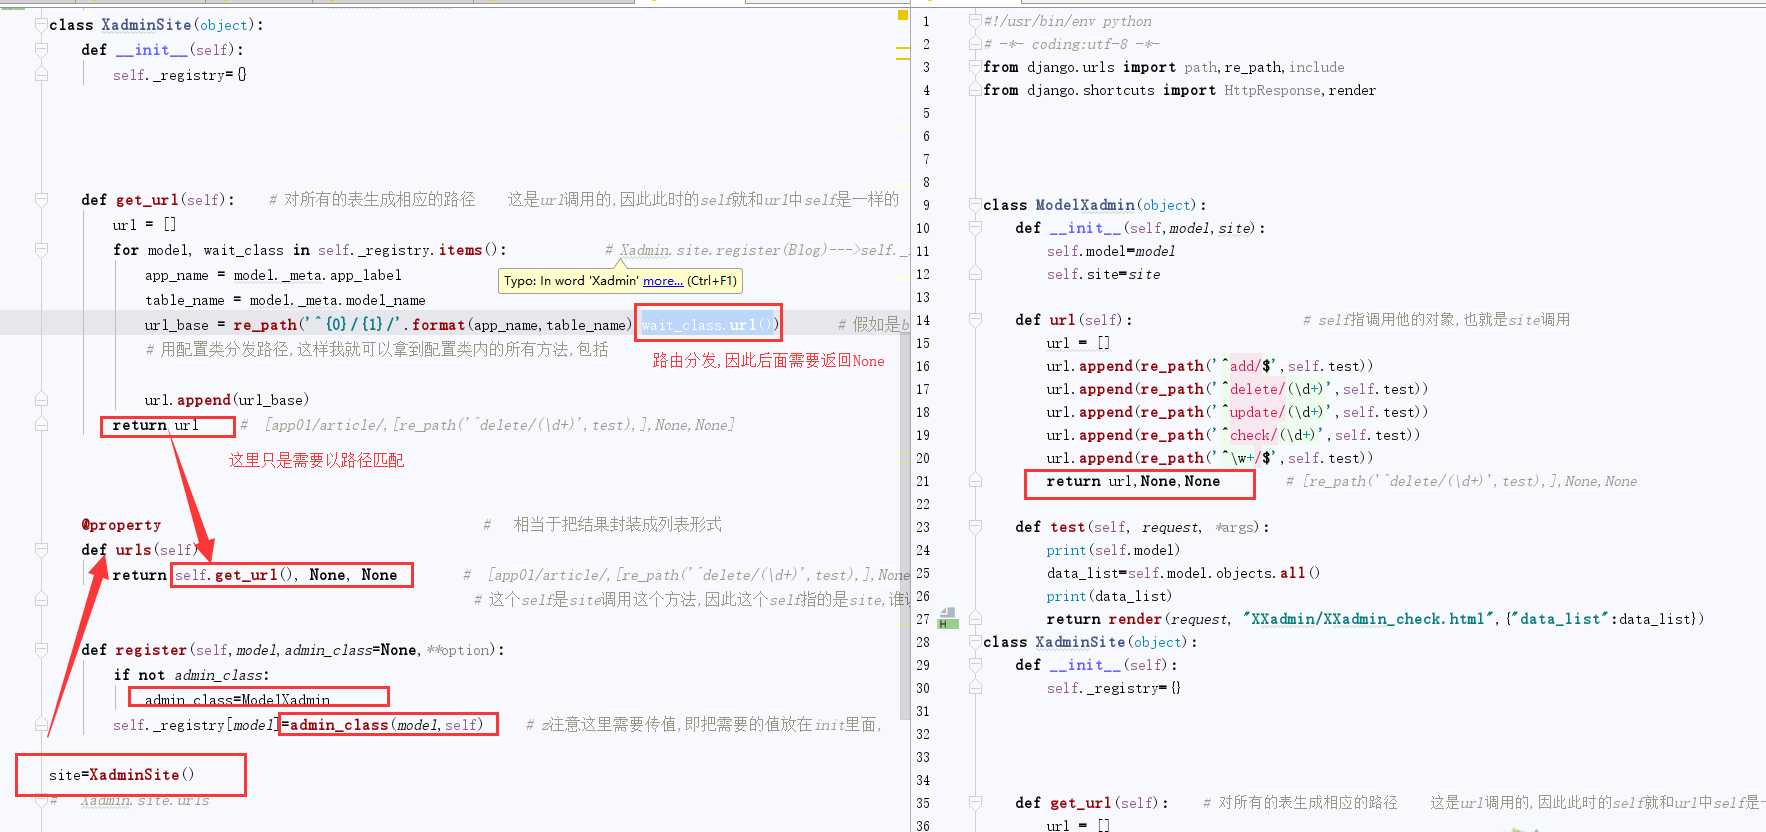Image resolution: width=1766 pixels, height=832 pixels.
Task: Collapse the def test fold marker on line 23
Action: coord(975,527)
